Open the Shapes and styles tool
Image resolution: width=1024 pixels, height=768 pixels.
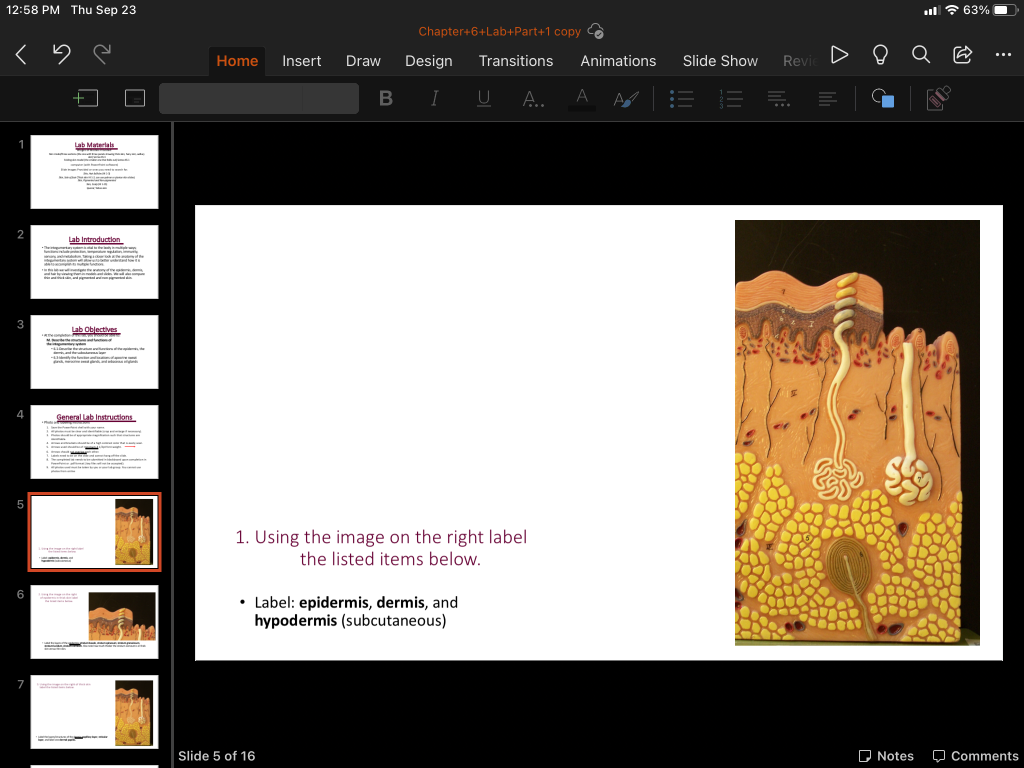coord(882,98)
